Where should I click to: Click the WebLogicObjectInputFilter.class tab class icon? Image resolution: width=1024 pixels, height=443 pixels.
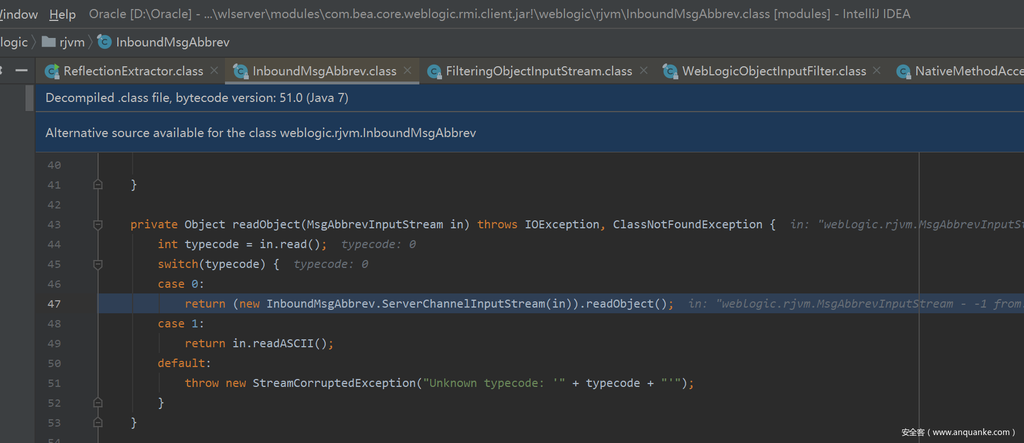[670, 71]
